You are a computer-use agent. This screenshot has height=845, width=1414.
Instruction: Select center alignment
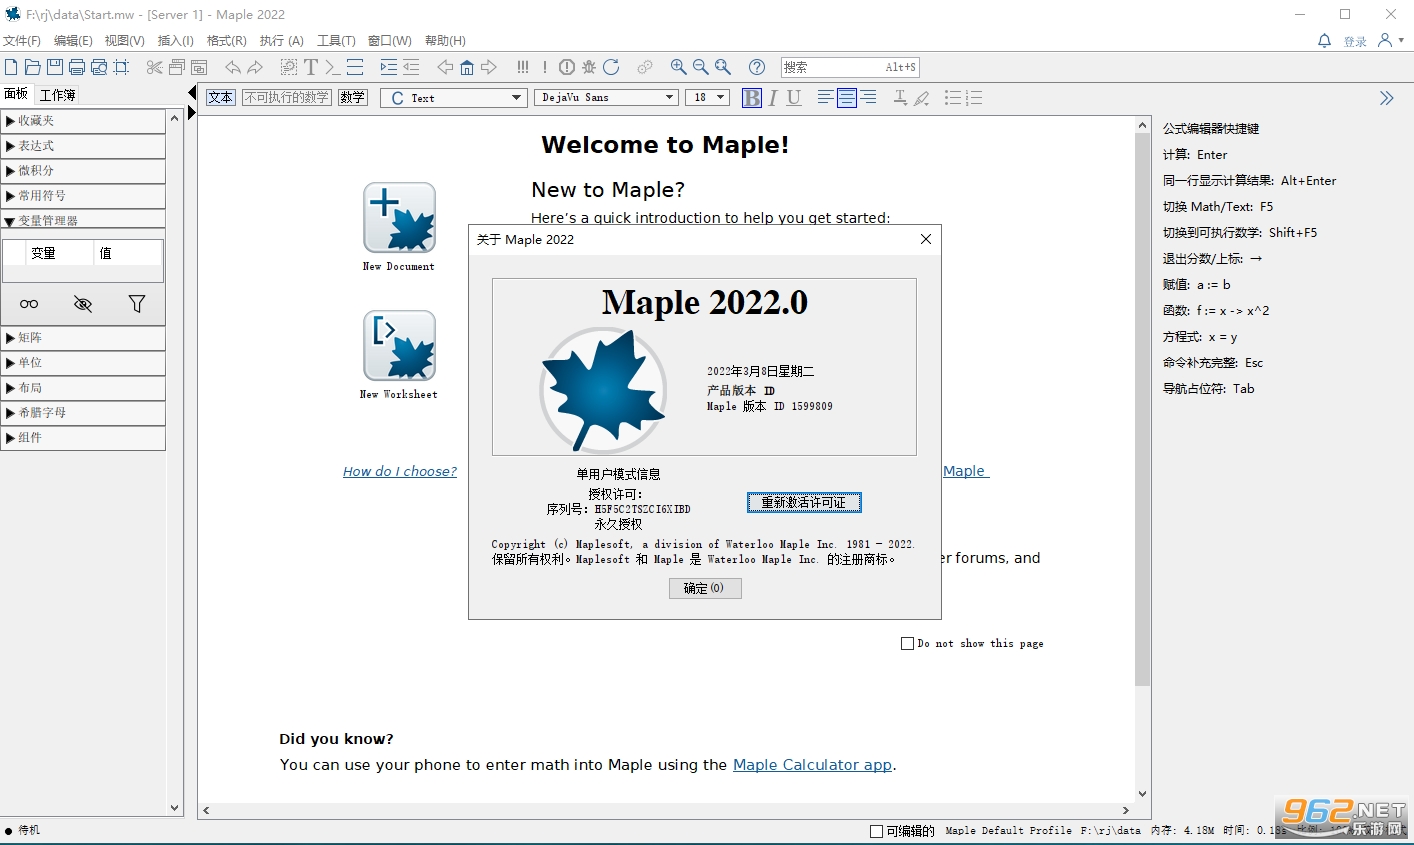[847, 97]
